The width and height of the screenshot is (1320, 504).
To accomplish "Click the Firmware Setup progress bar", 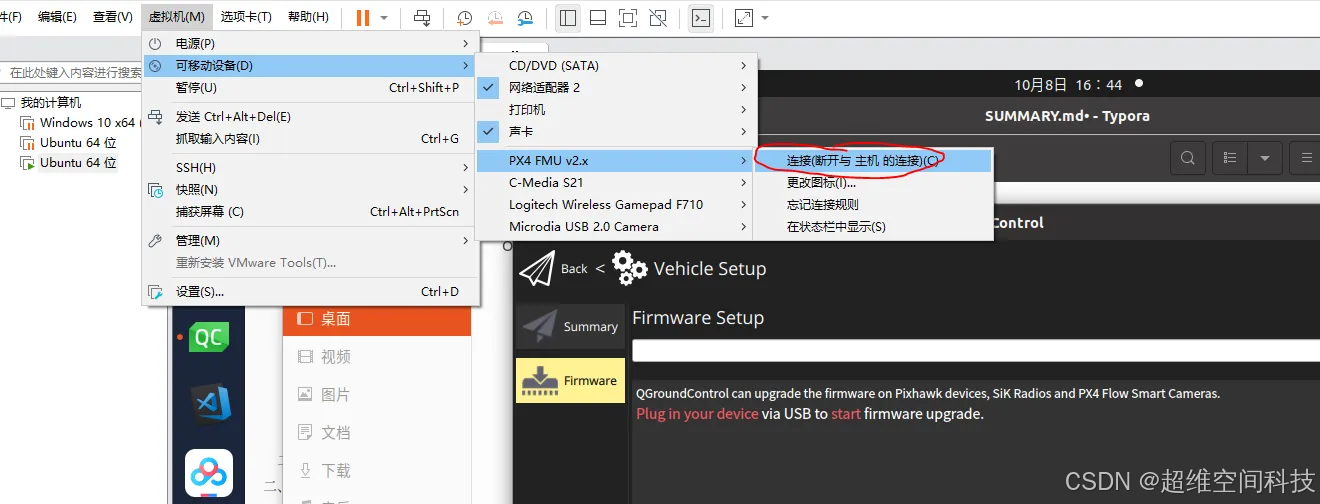I will coord(976,351).
